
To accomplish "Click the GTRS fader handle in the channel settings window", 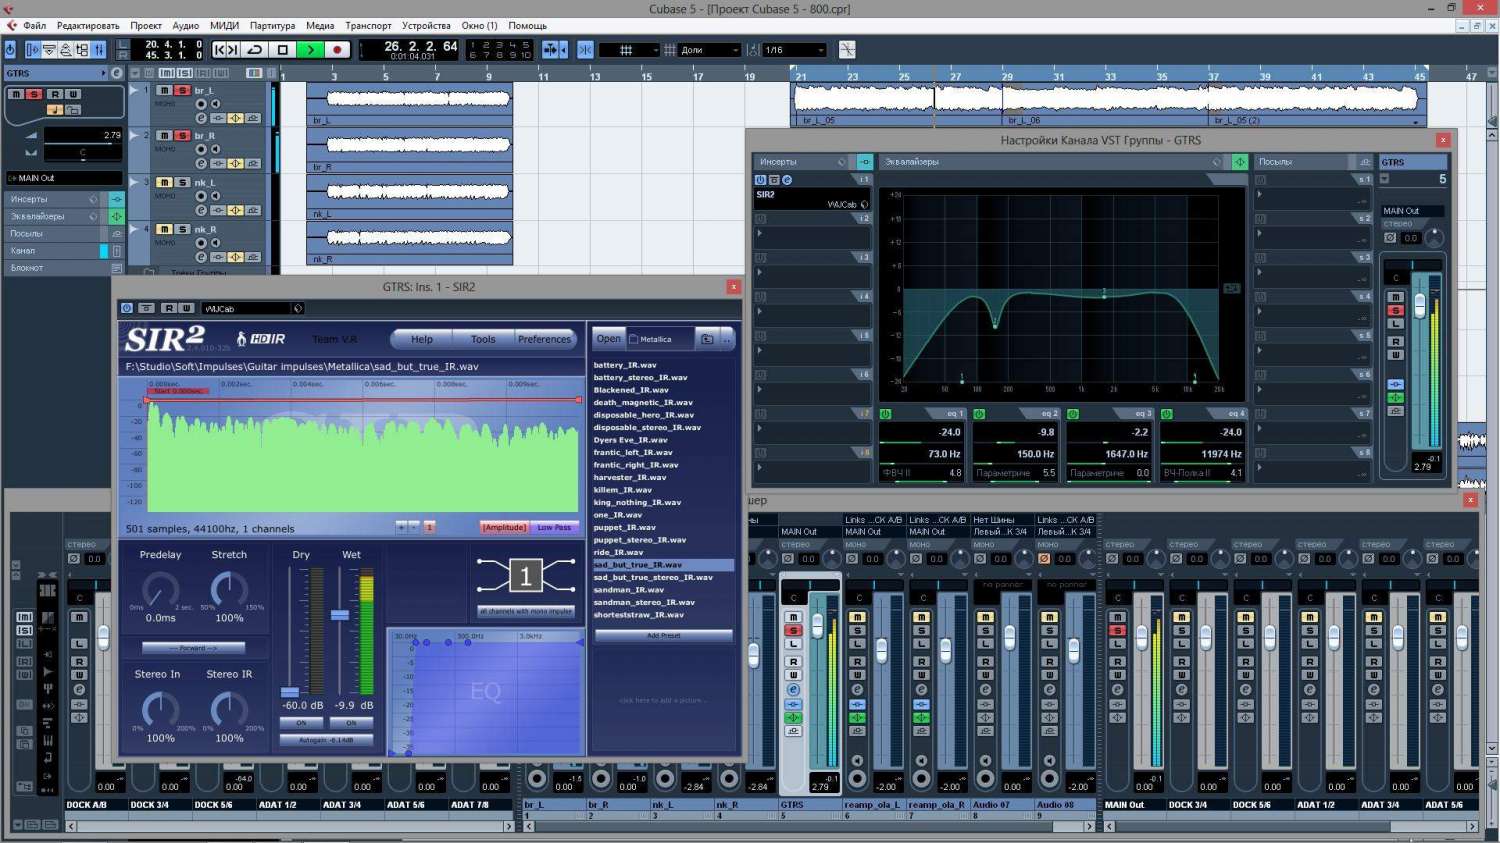I will 1419,306.
